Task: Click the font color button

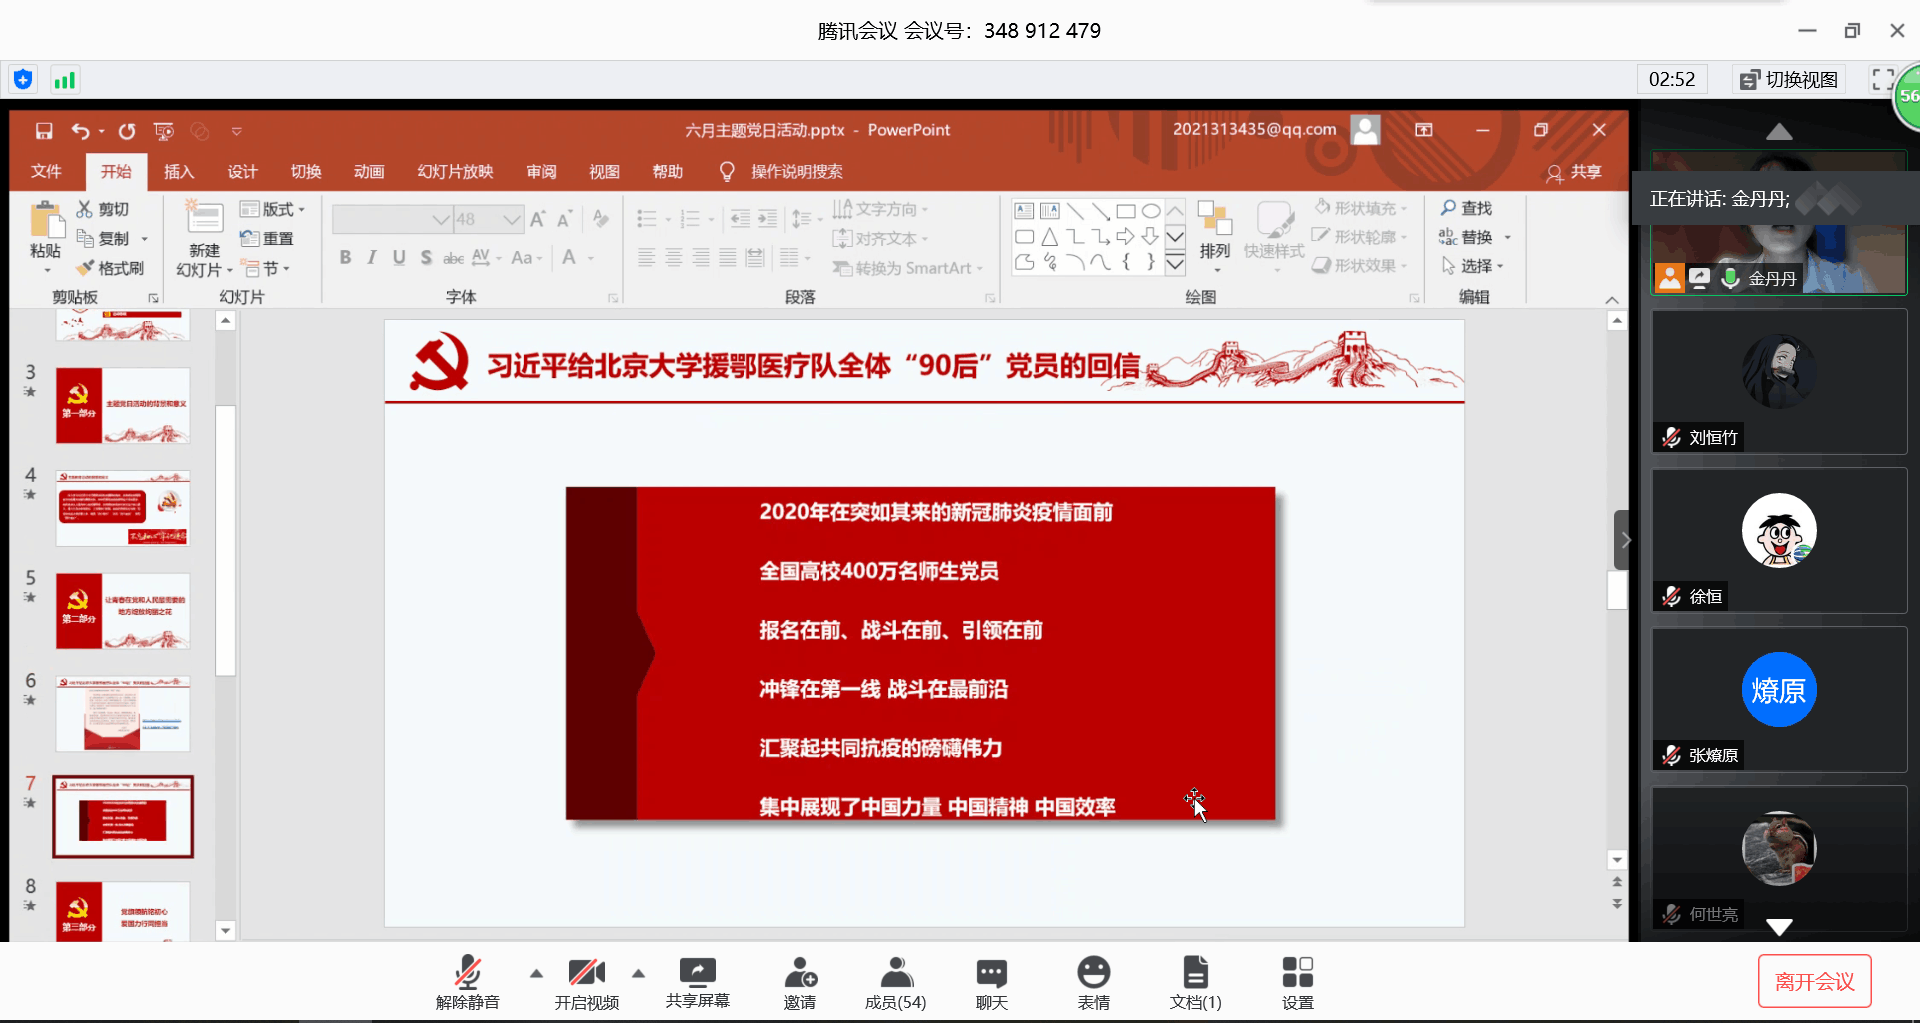Action: (569, 258)
